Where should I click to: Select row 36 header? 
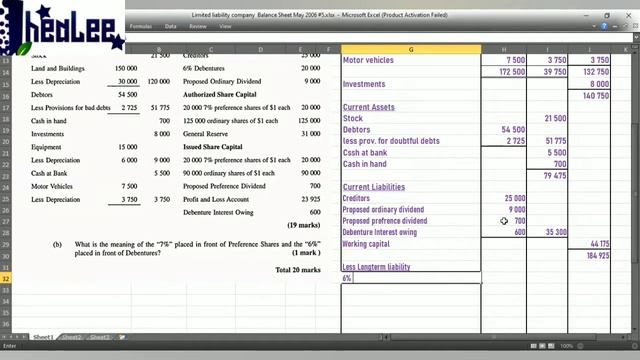point(6,324)
